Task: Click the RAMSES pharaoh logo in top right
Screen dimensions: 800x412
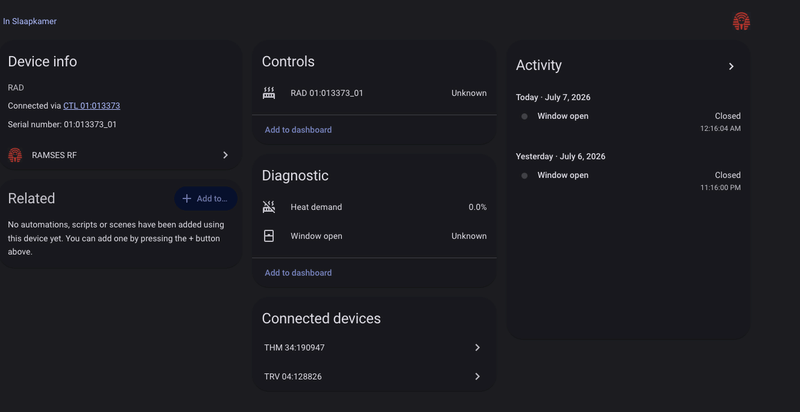Action: pos(741,21)
